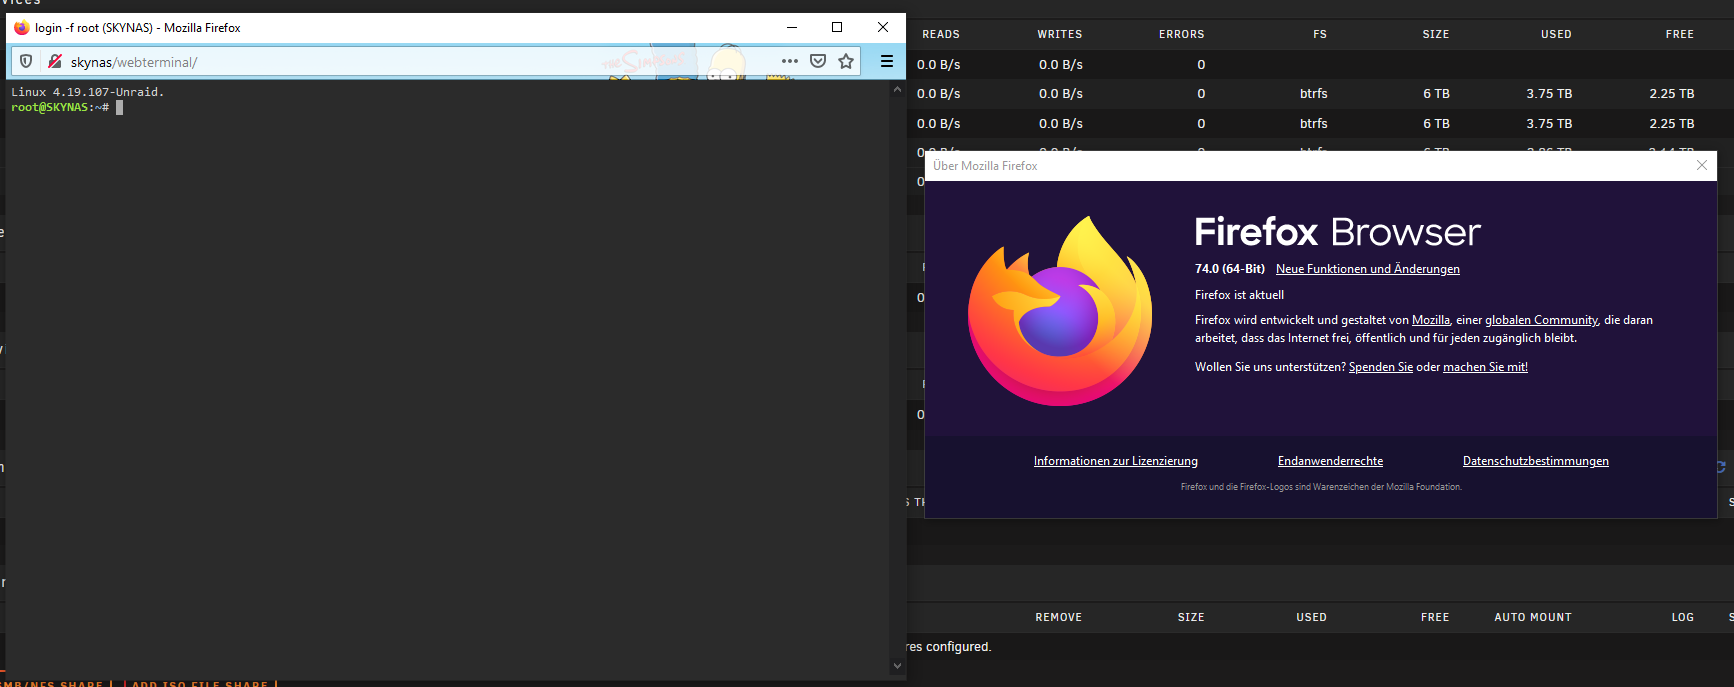Click the AUTO MOUNT column header
This screenshot has width=1734, height=687.
pos(1533,617)
